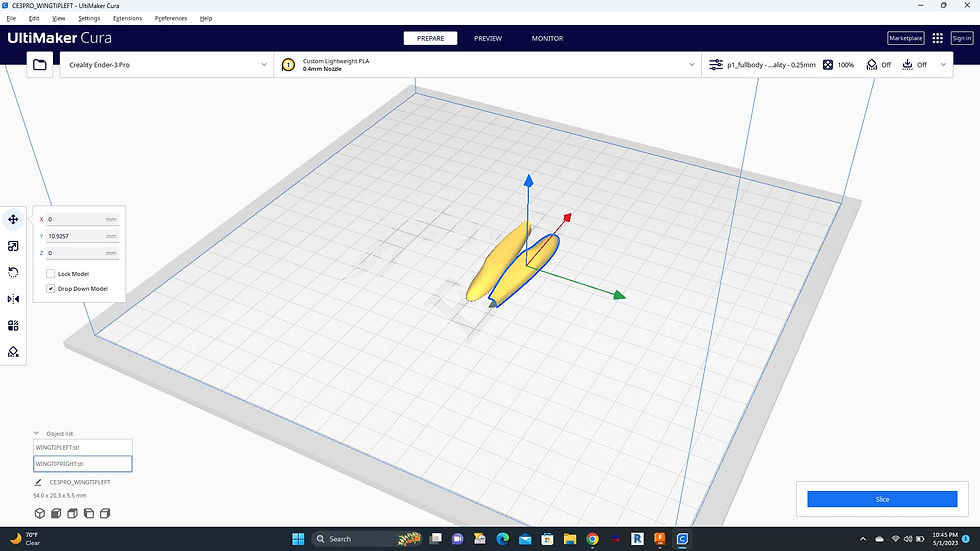980x551 pixels.
Task: Open file with the folder icon
Action: point(40,64)
